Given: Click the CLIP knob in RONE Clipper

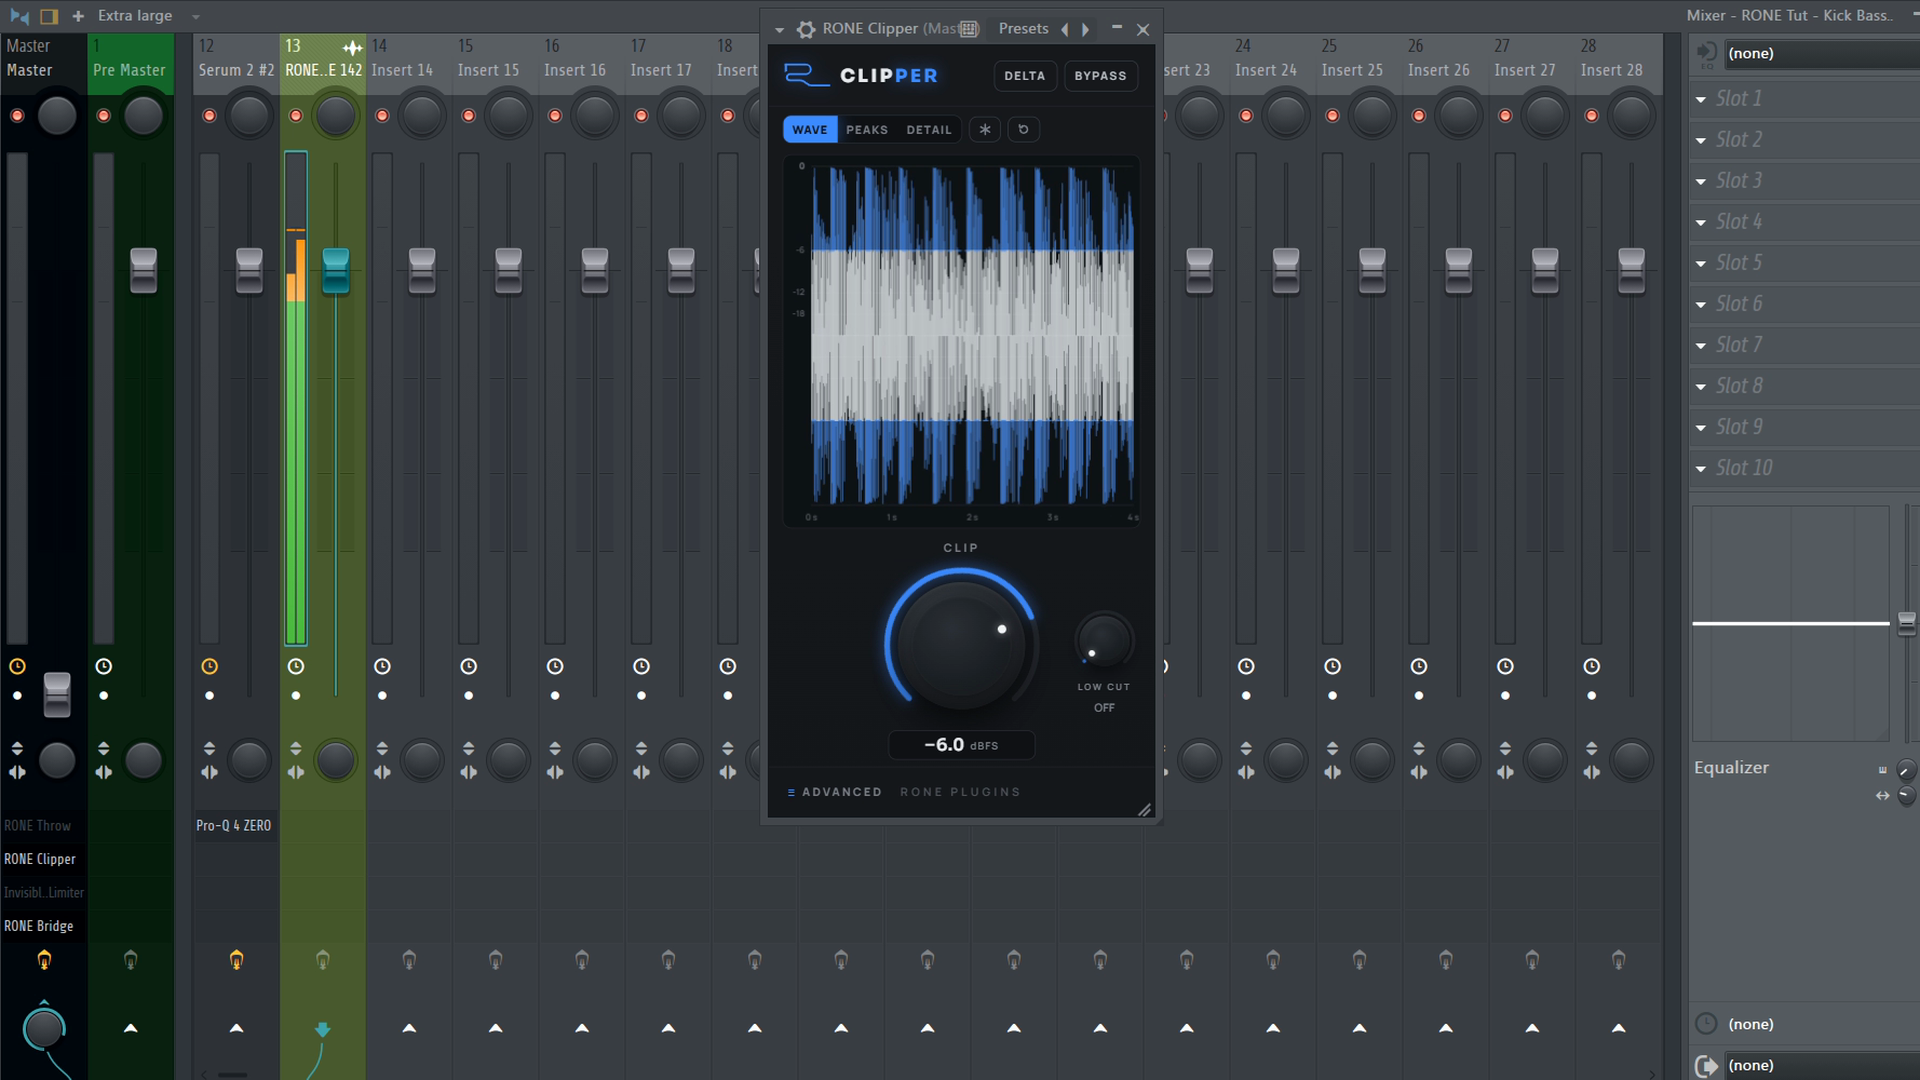Looking at the screenshot, I should click(x=961, y=645).
